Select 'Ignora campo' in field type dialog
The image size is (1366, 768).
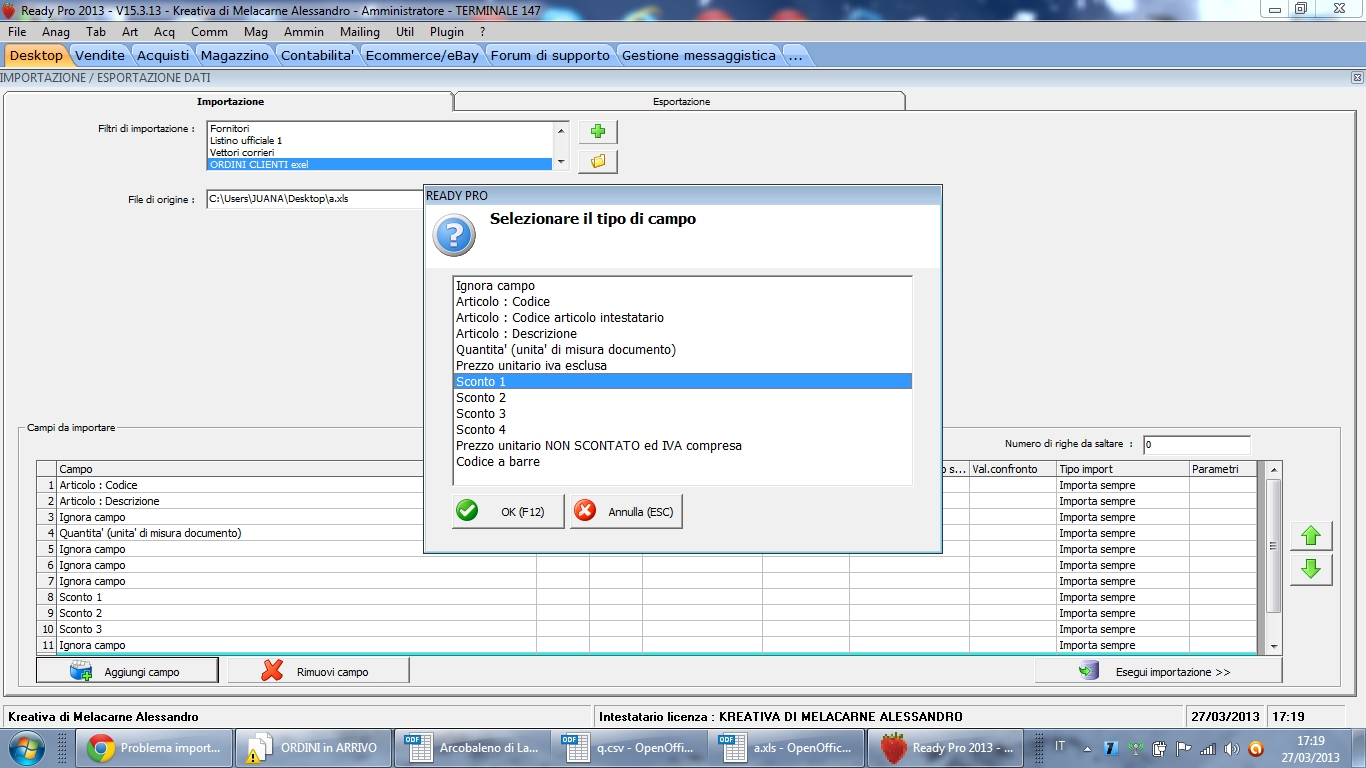pos(682,286)
